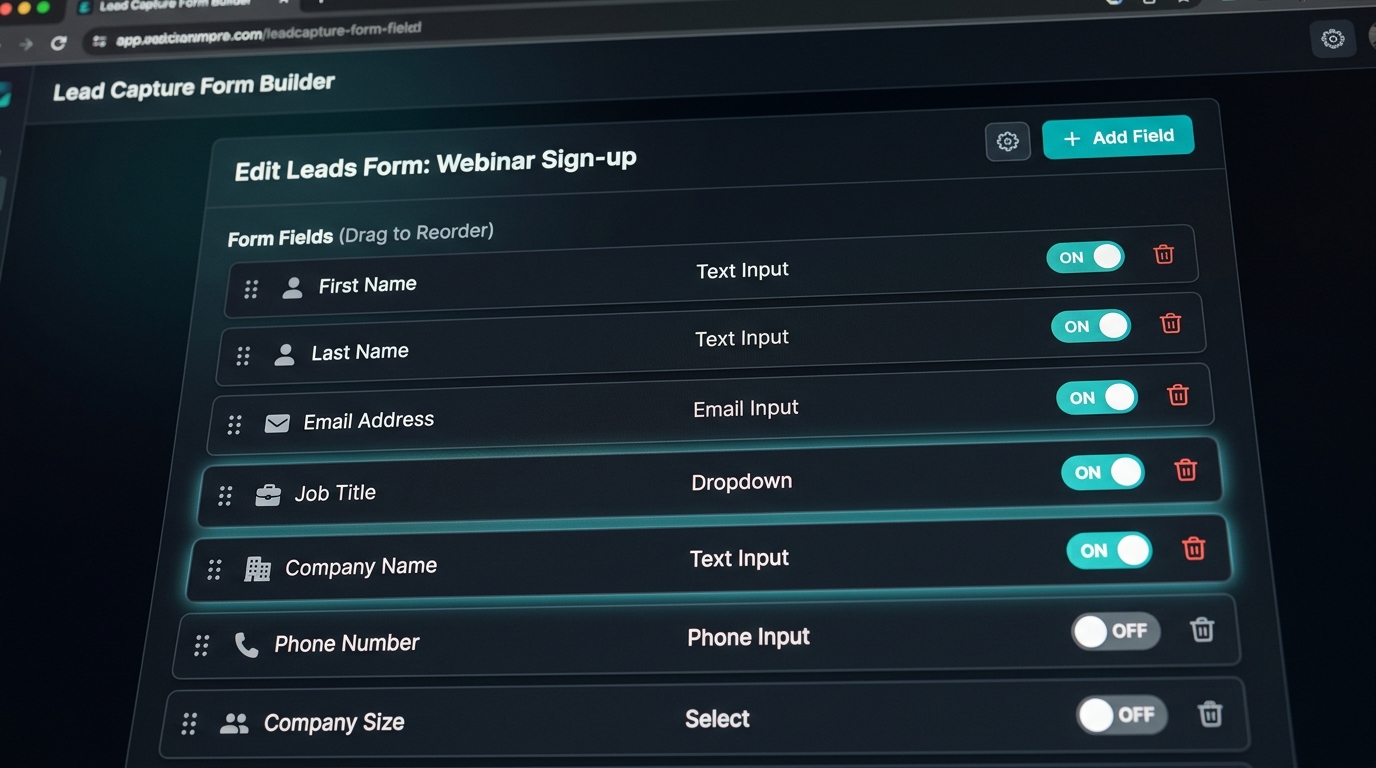Disable the Company Name toggle
This screenshot has height=768, width=1376.
coord(1109,550)
